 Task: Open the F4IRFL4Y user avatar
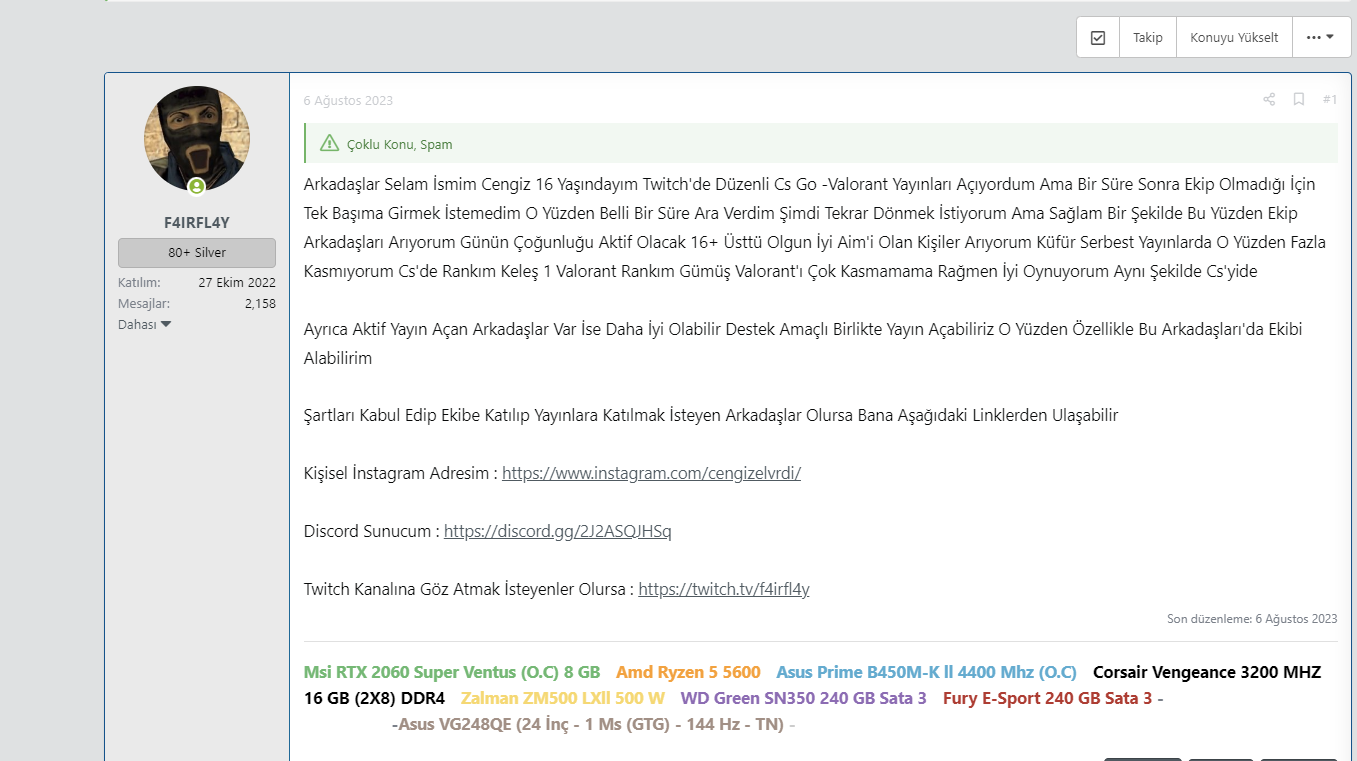(197, 139)
